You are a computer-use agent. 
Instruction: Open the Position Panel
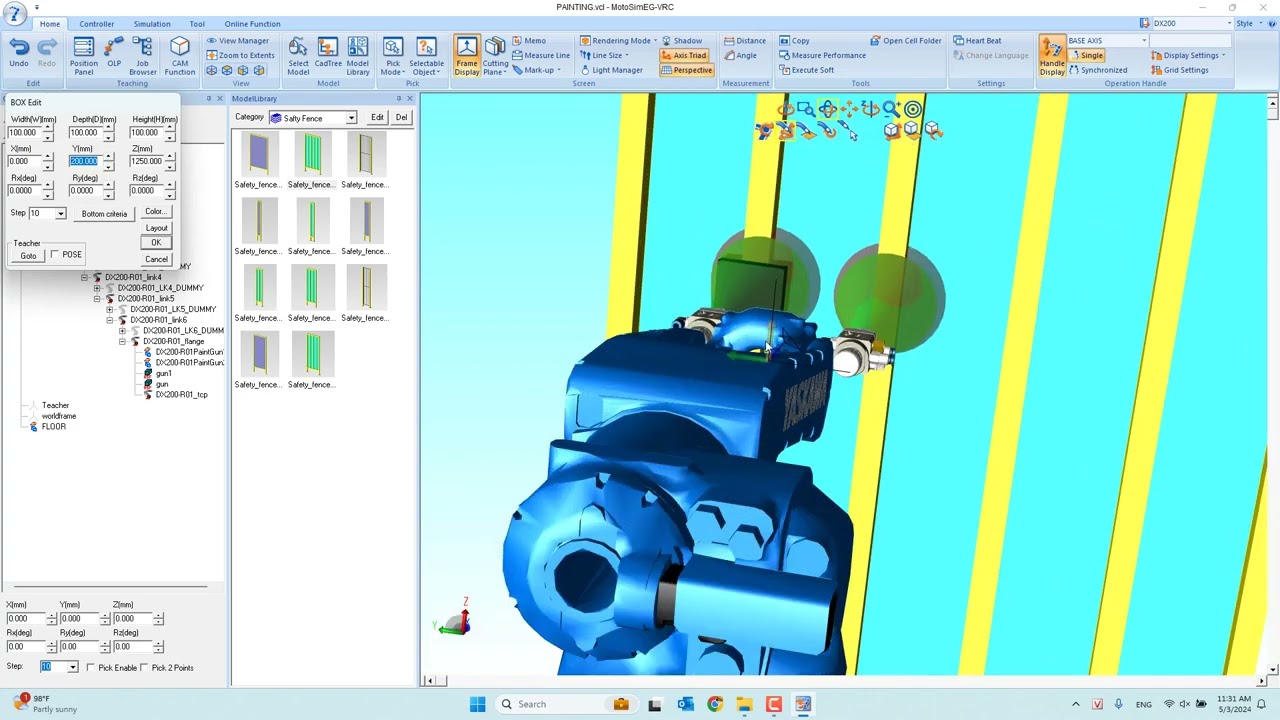click(x=84, y=56)
